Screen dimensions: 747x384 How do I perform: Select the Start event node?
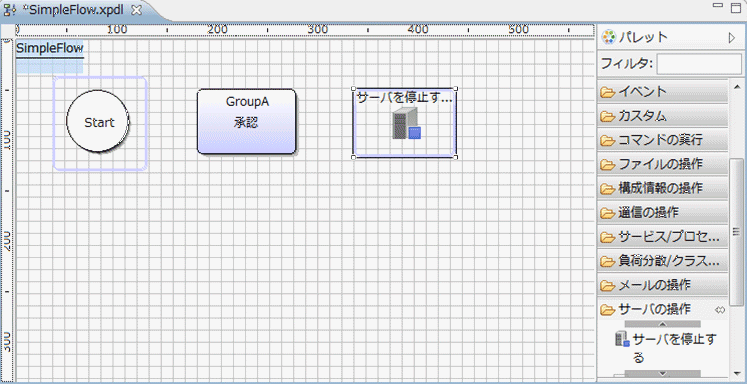coord(98,121)
